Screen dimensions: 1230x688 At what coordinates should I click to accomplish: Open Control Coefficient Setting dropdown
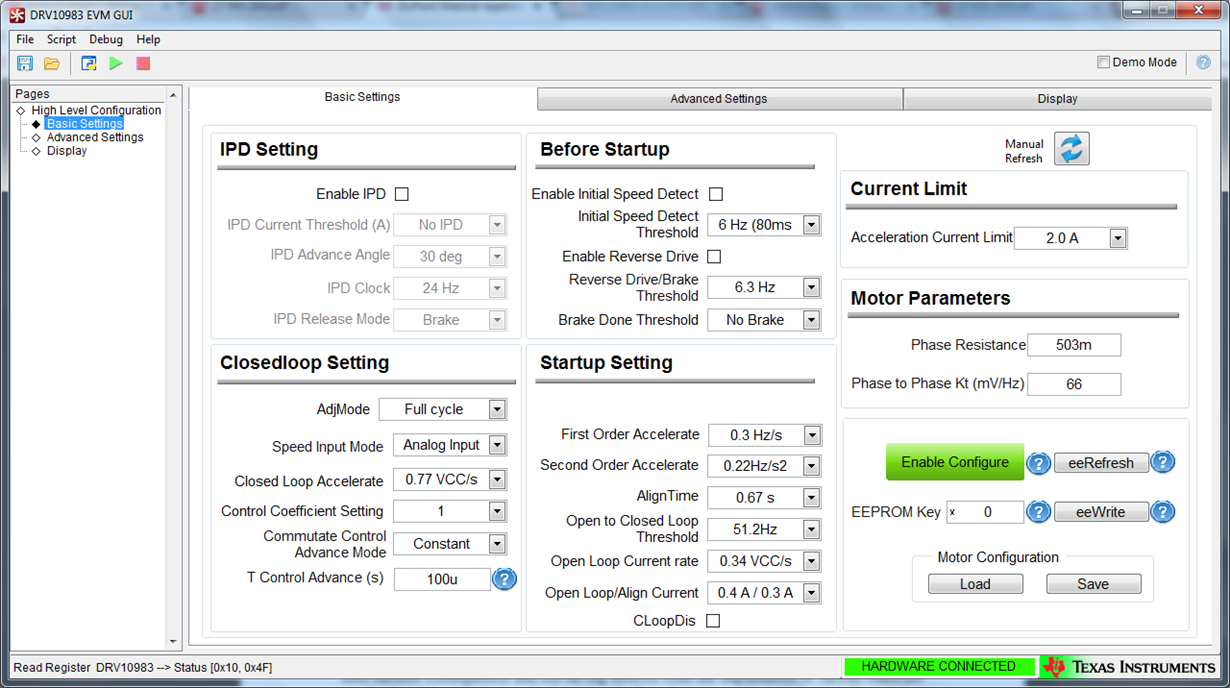[x=449, y=511]
